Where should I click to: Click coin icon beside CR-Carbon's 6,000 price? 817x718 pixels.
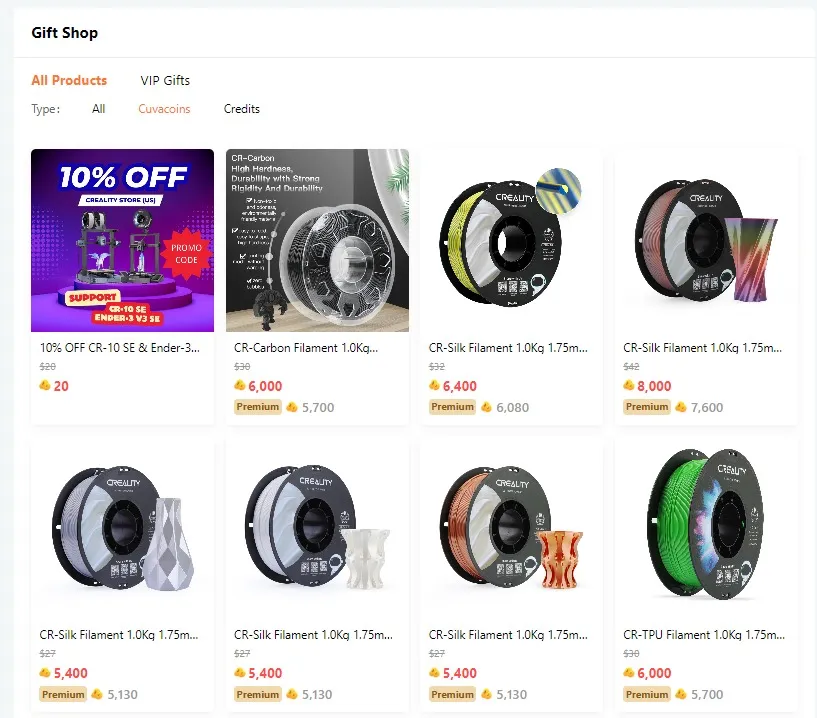click(x=240, y=386)
